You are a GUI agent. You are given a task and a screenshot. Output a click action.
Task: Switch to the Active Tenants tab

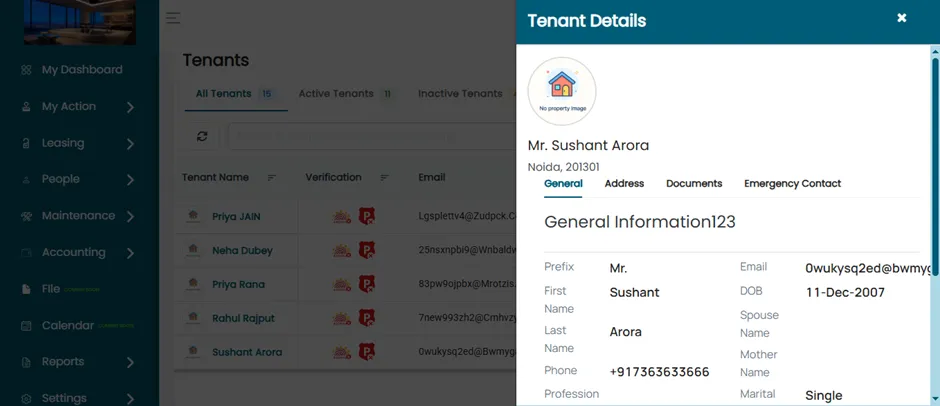click(347, 94)
